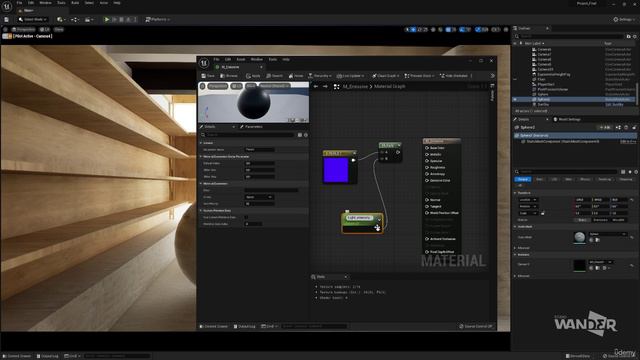This screenshot has height=360, width=640.
Task: Click the Emissive Color input pin
Action: click(x=427, y=180)
